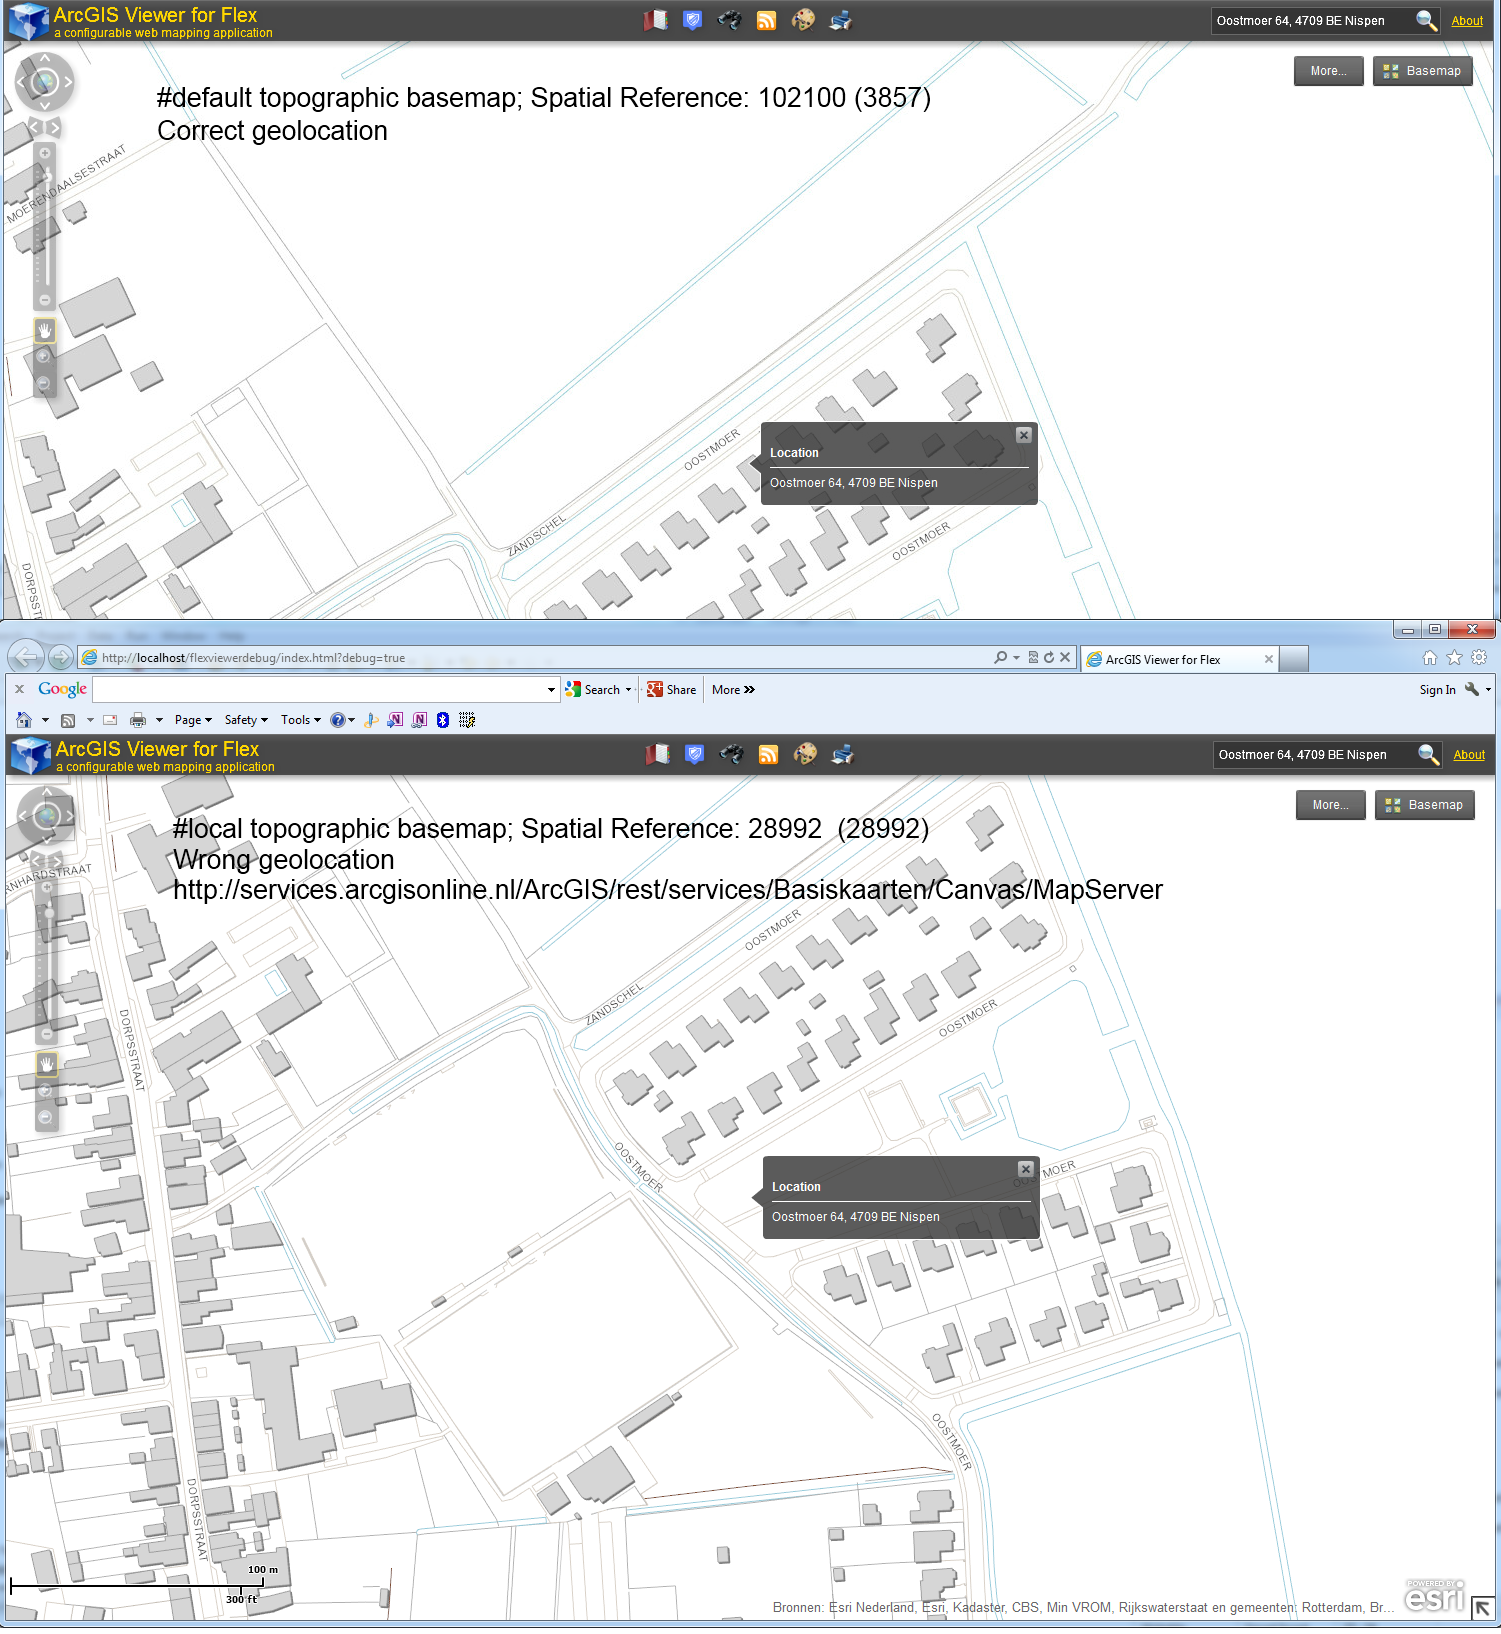Open the palette draw widget in upper viewer
Image resolution: width=1501 pixels, height=1634 pixels.
pyautogui.click(x=803, y=20)
